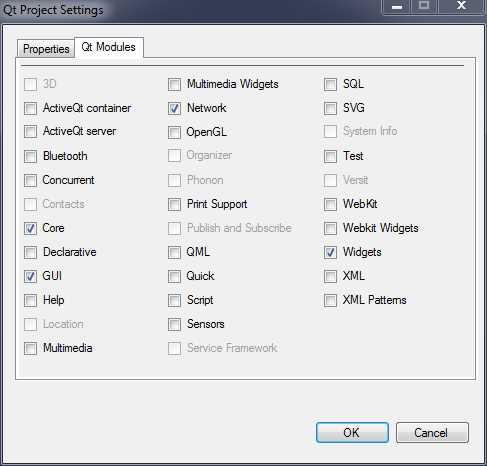487x466 pixels.
Task: Enable the OpenGL module
Action: point(174,132)
